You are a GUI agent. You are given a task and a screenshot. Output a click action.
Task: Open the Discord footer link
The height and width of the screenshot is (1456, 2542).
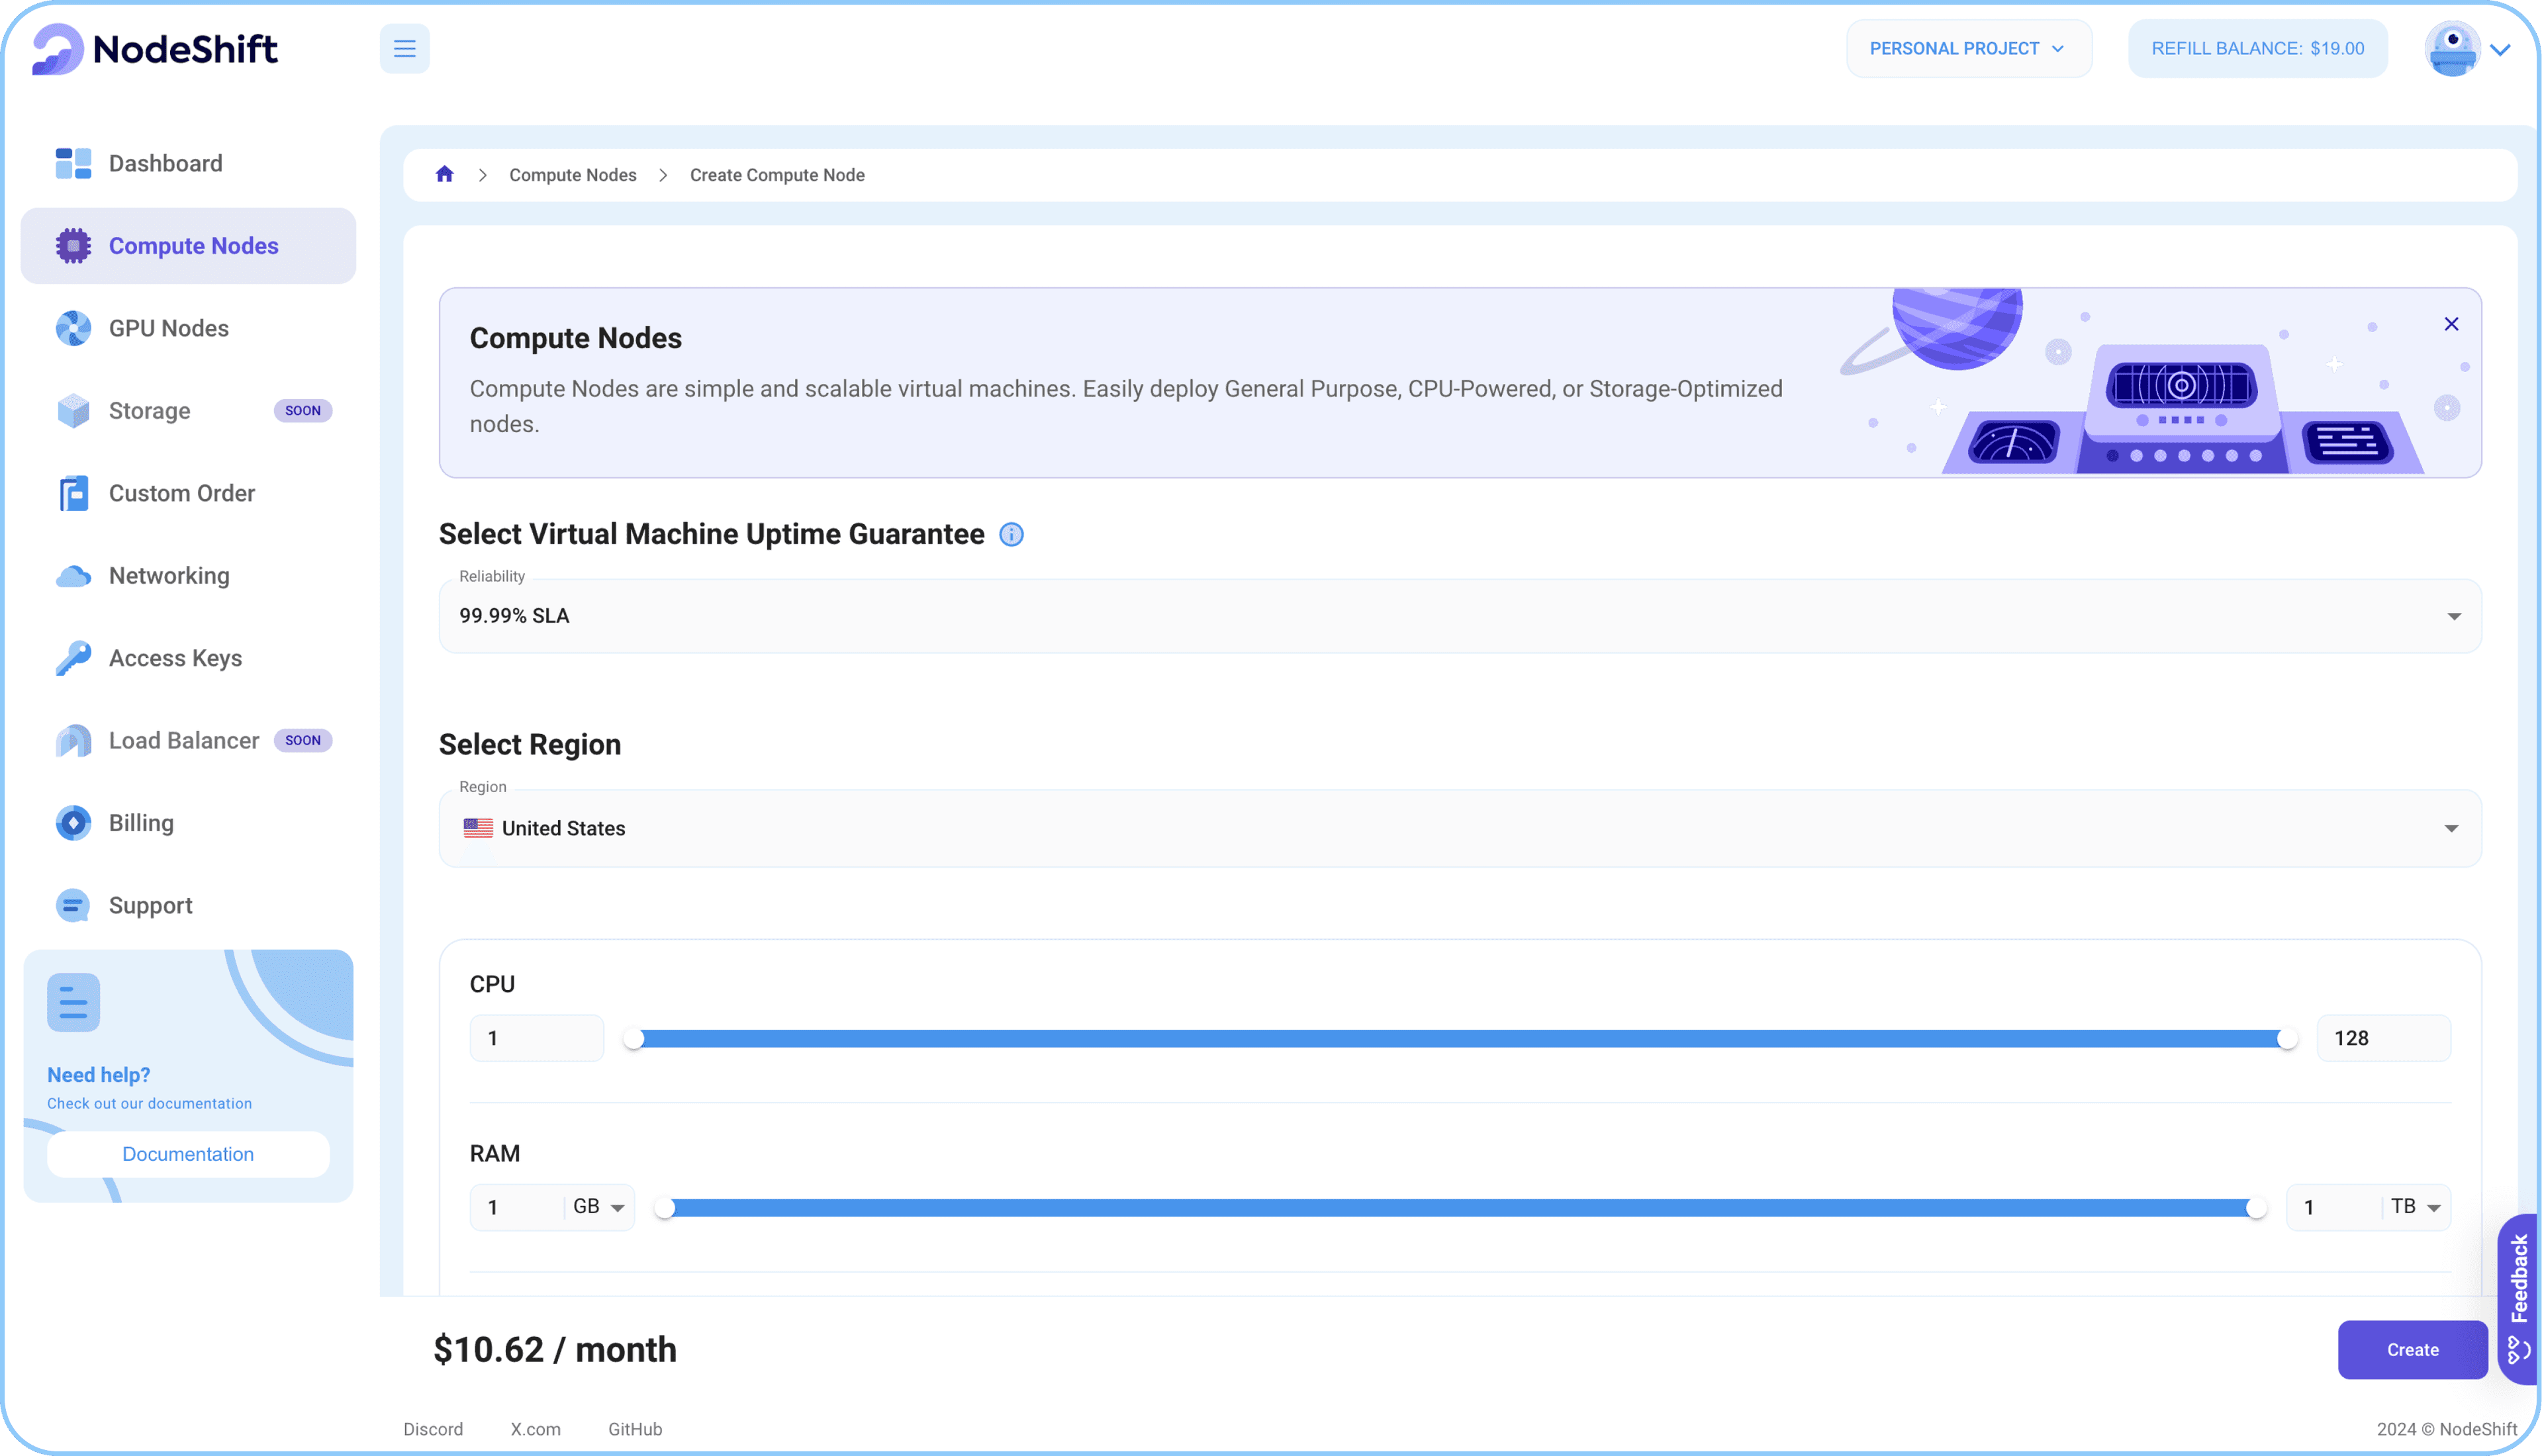(x=433, y=1429)
